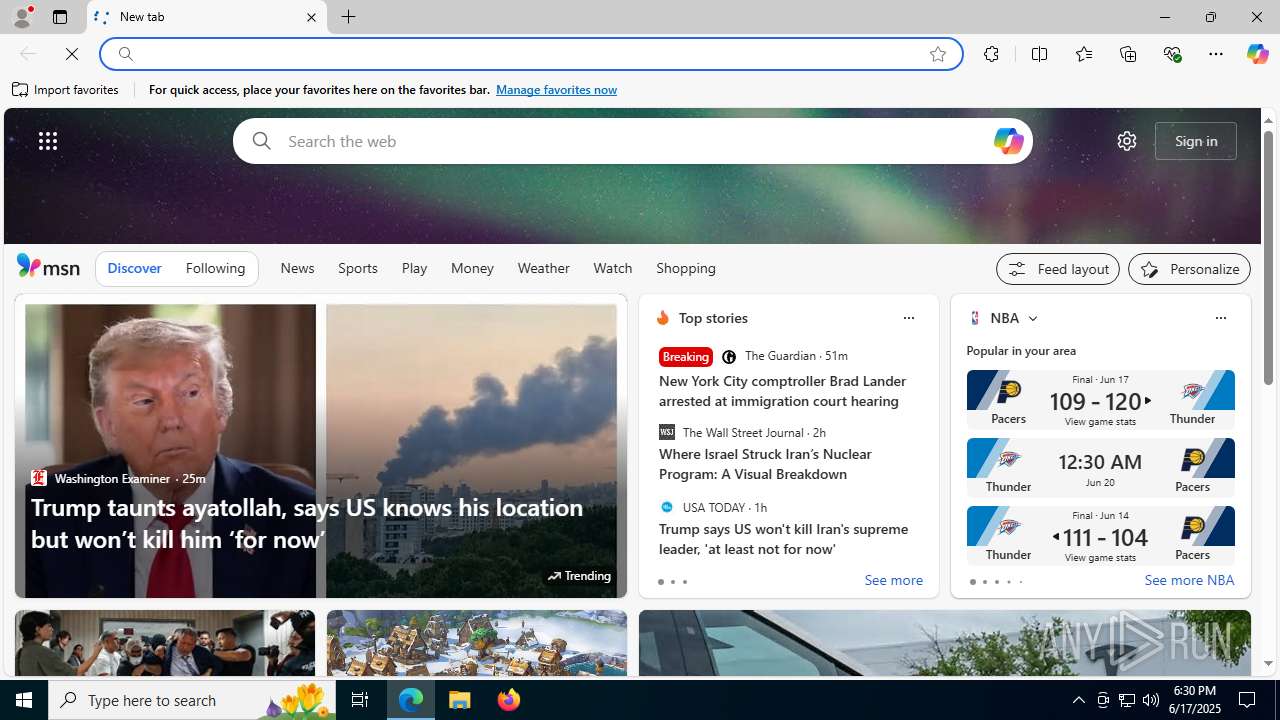Viewport: 1280px width, 720px height.
Task: Add this page to favorites star
Action: click(938, 54)
